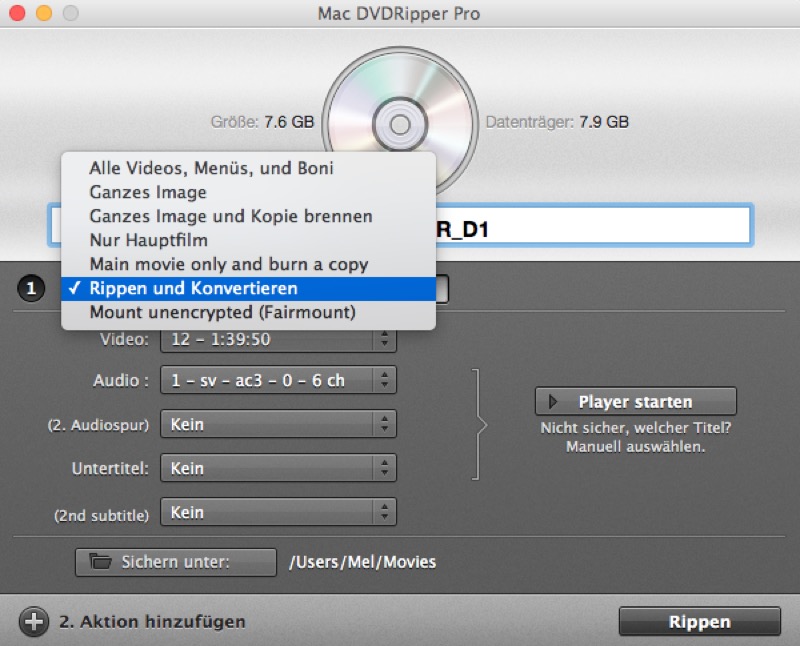The height and width of the screenshot is (646, 800).
Task: Select 'Main movie only and burn a copy'
Action: click(228, 264)
